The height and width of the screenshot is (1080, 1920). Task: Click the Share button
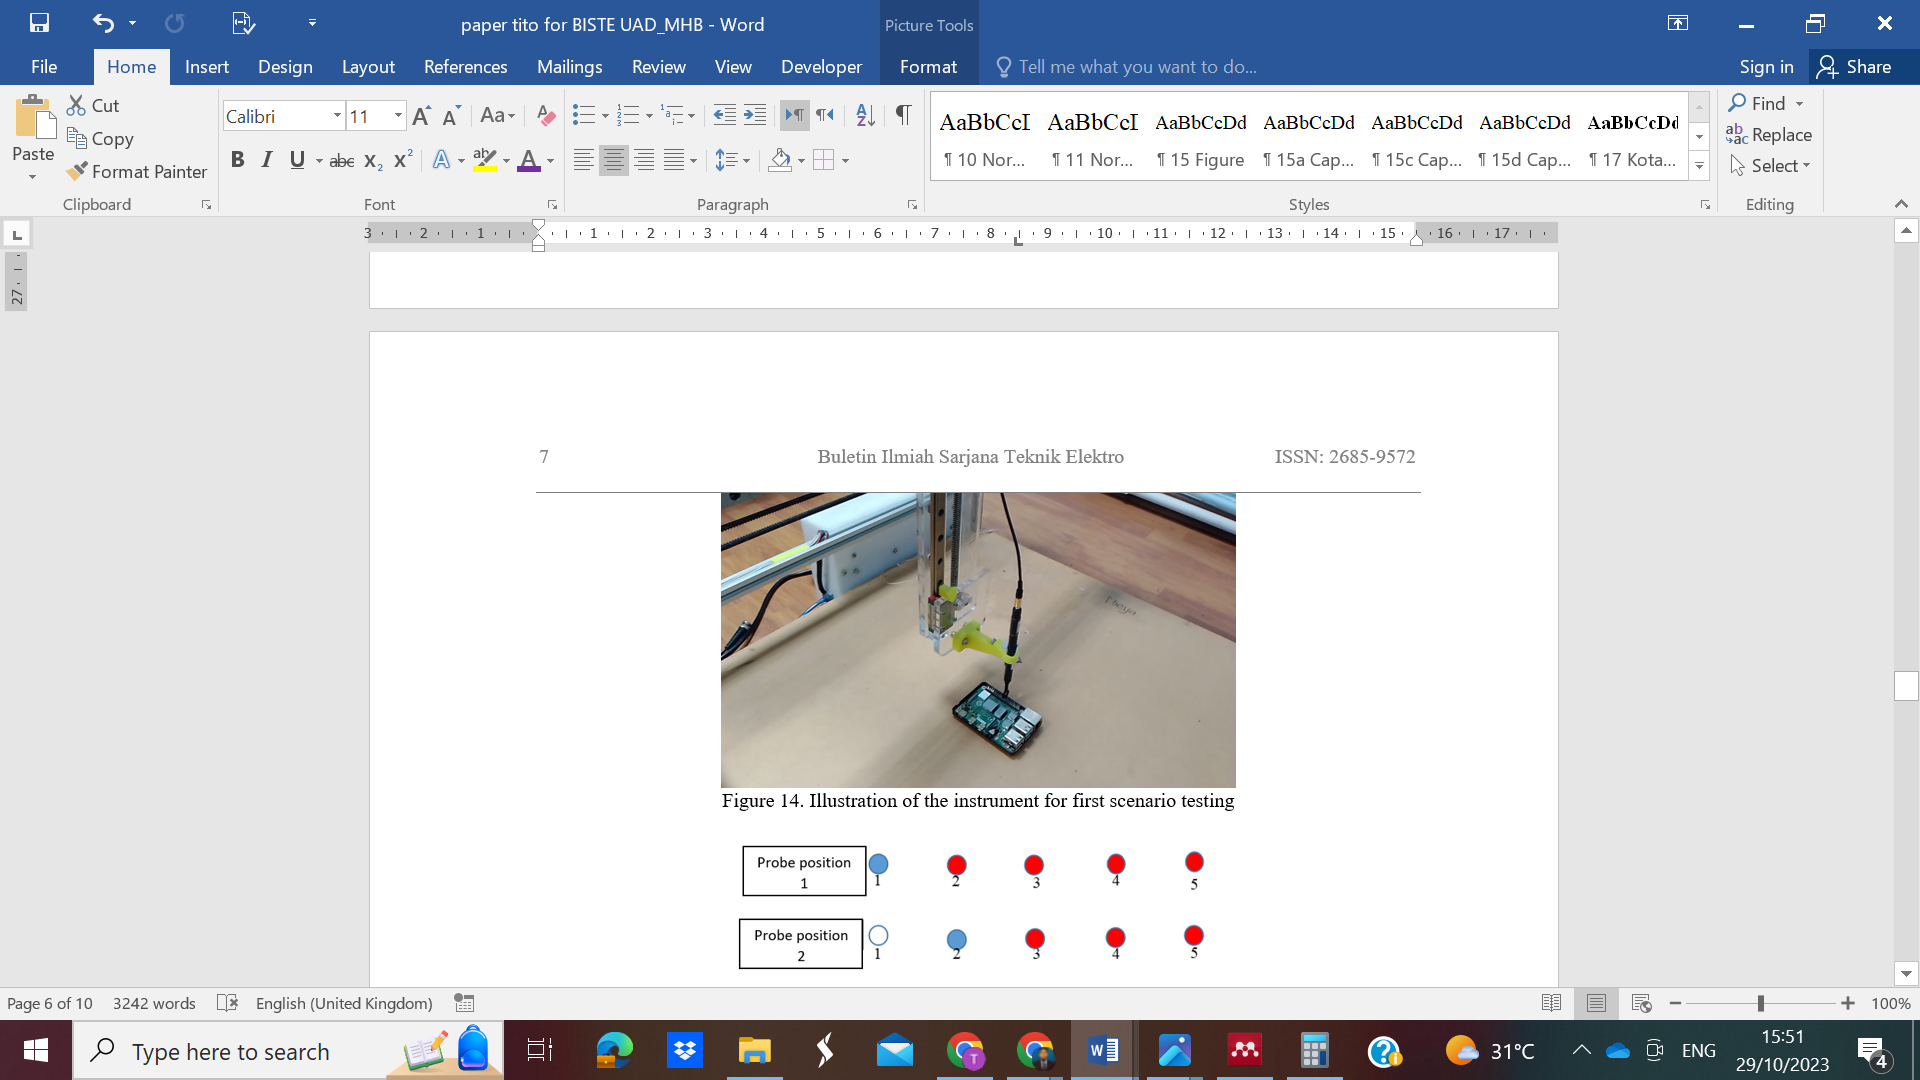point(1855,67)
